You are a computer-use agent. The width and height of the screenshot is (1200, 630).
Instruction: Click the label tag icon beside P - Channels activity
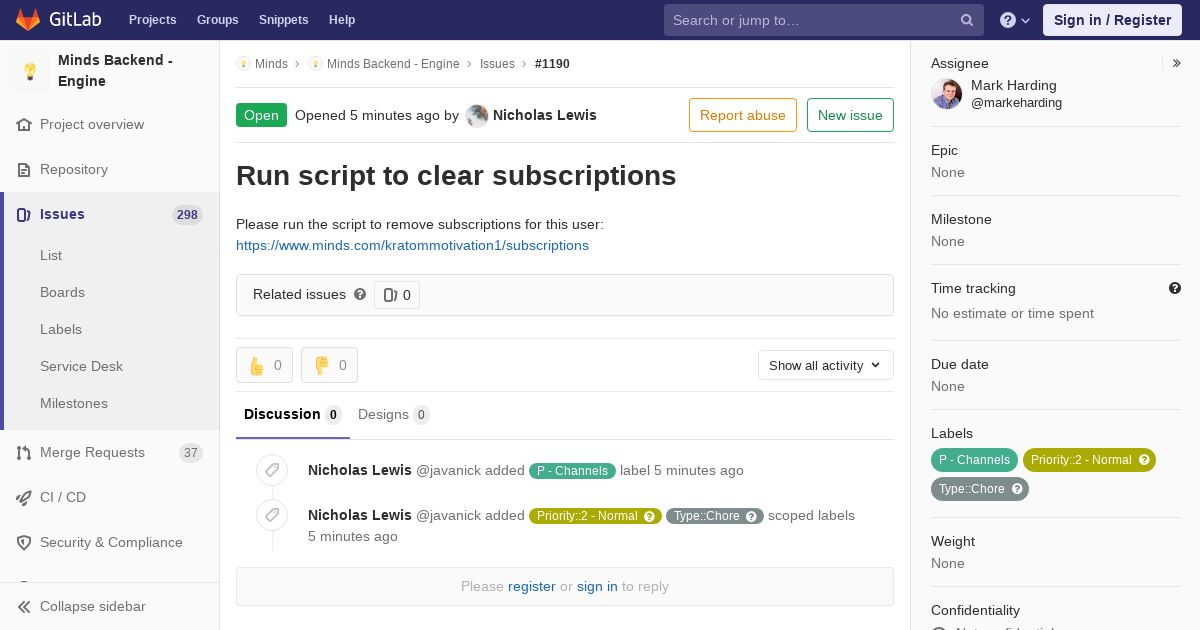tap(272, 470)
